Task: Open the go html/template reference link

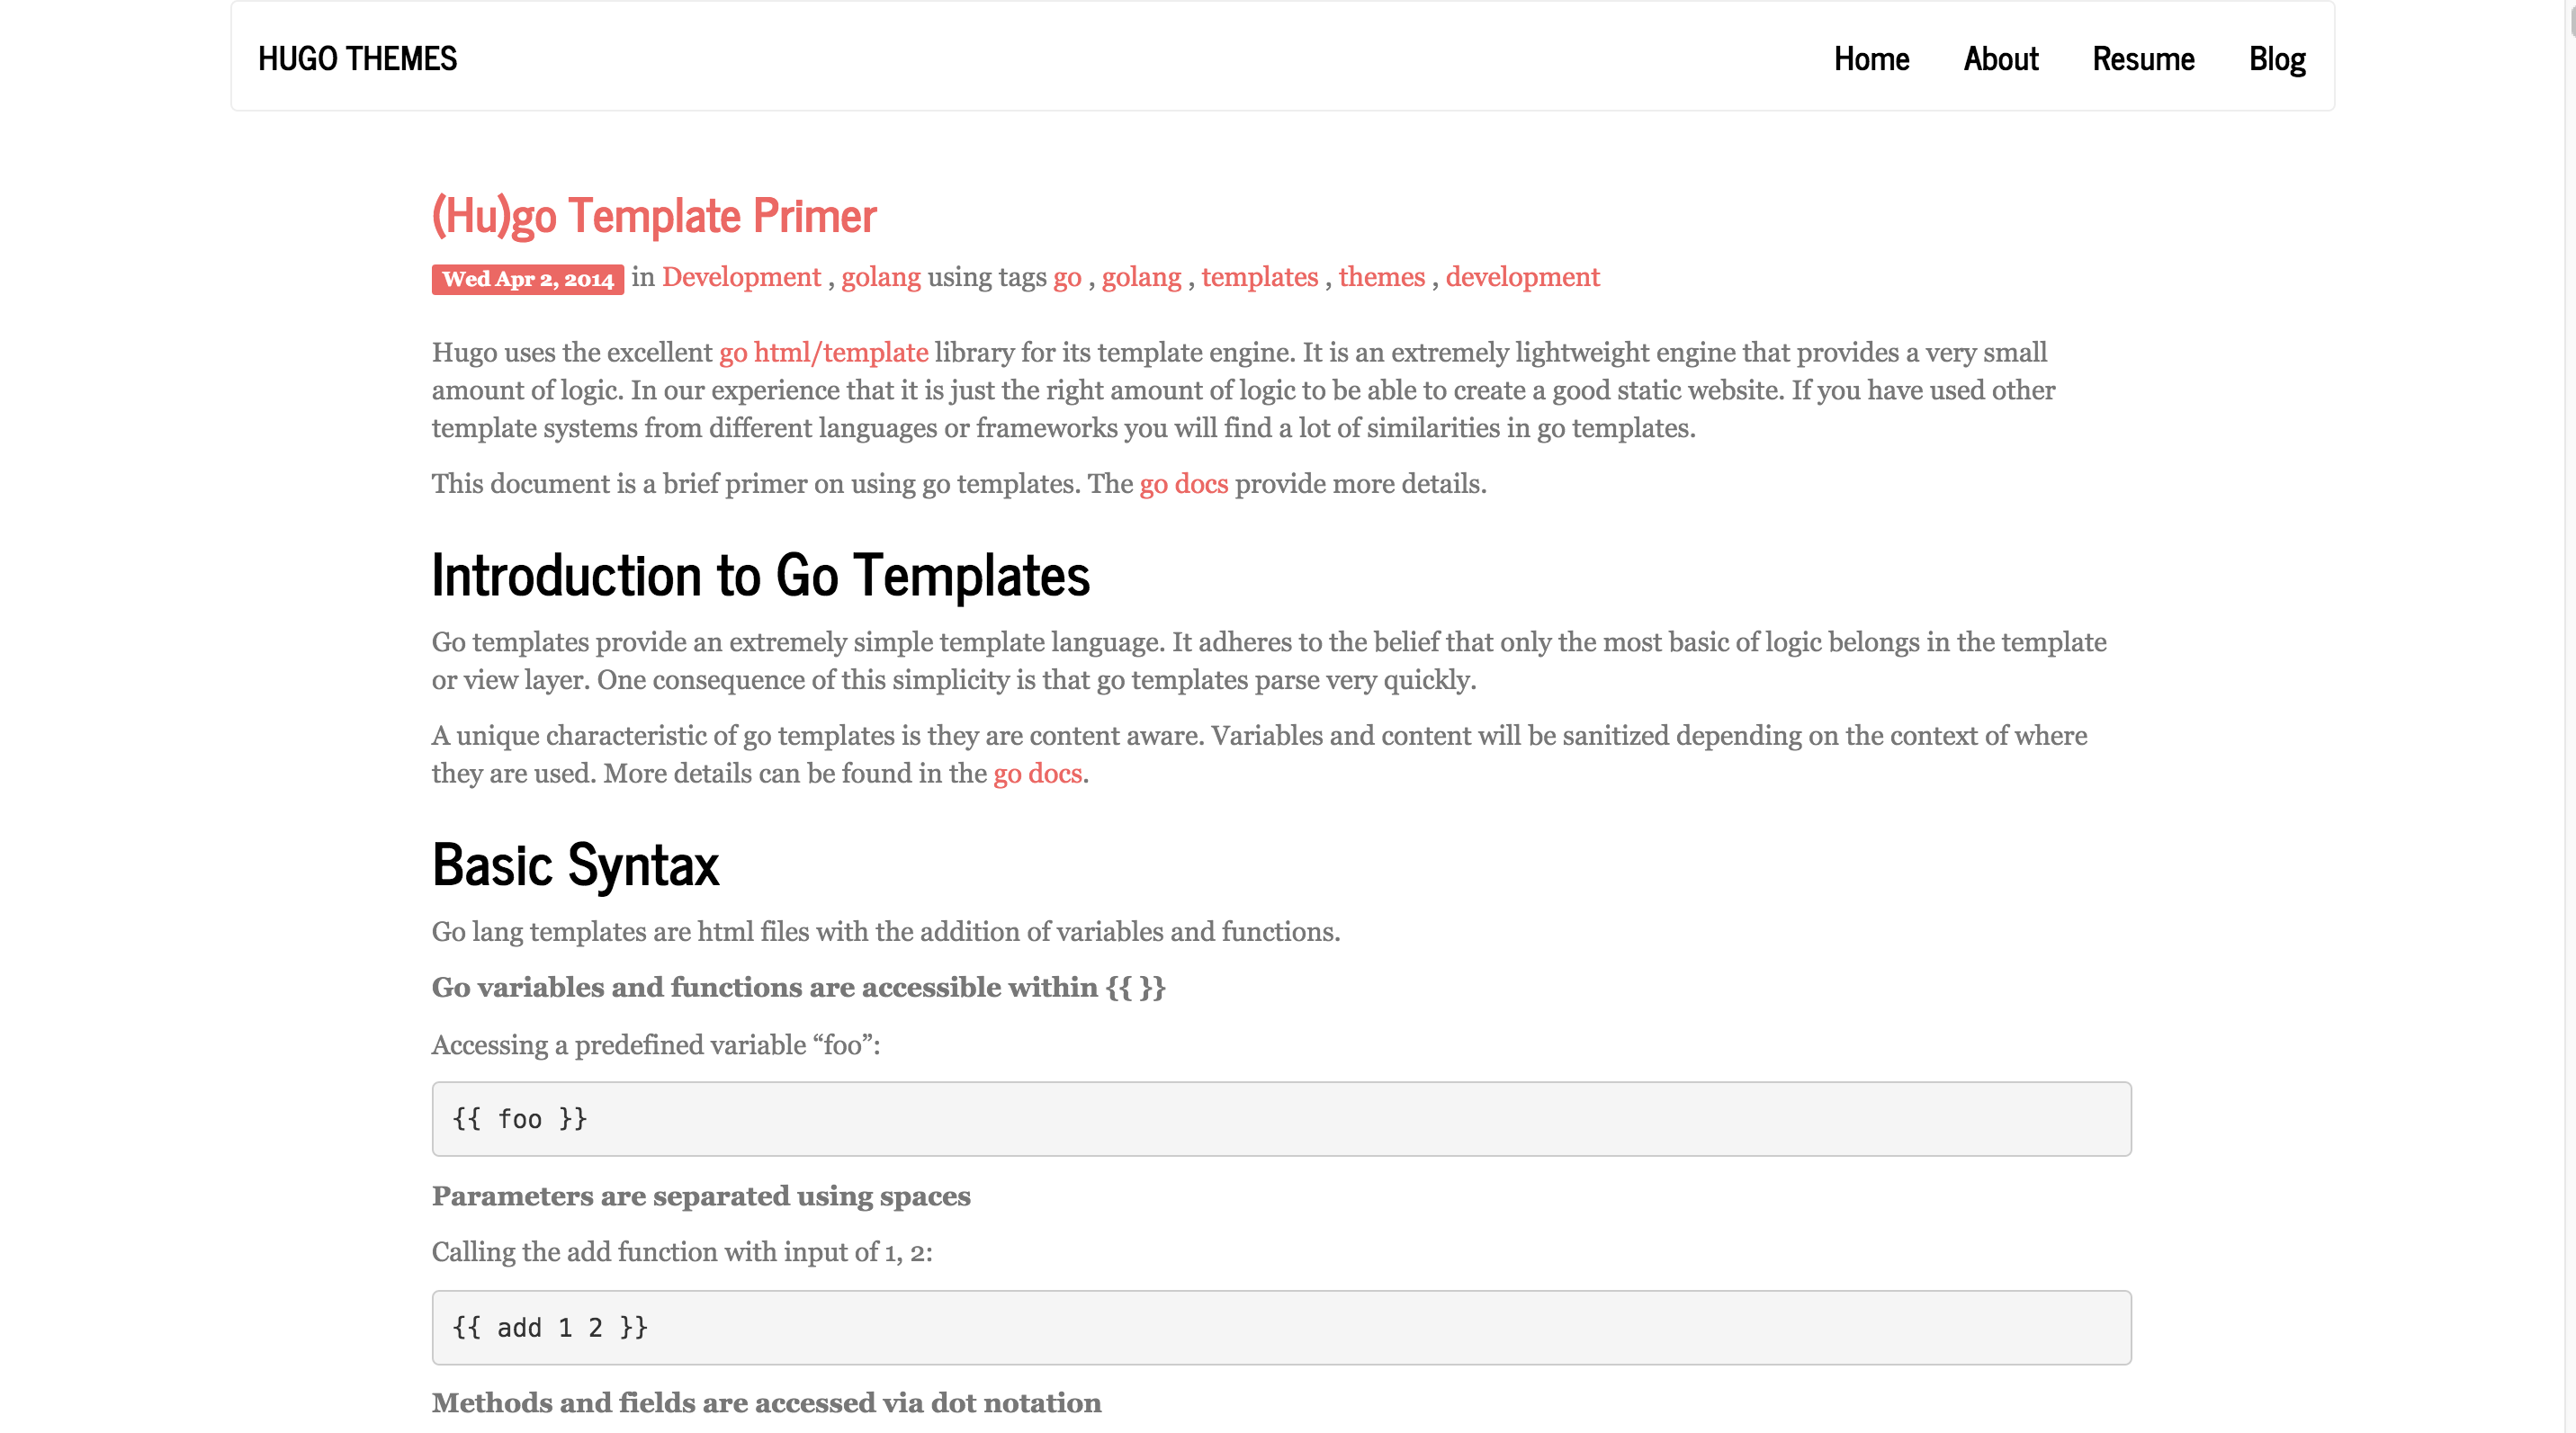Action: [824, 351]
